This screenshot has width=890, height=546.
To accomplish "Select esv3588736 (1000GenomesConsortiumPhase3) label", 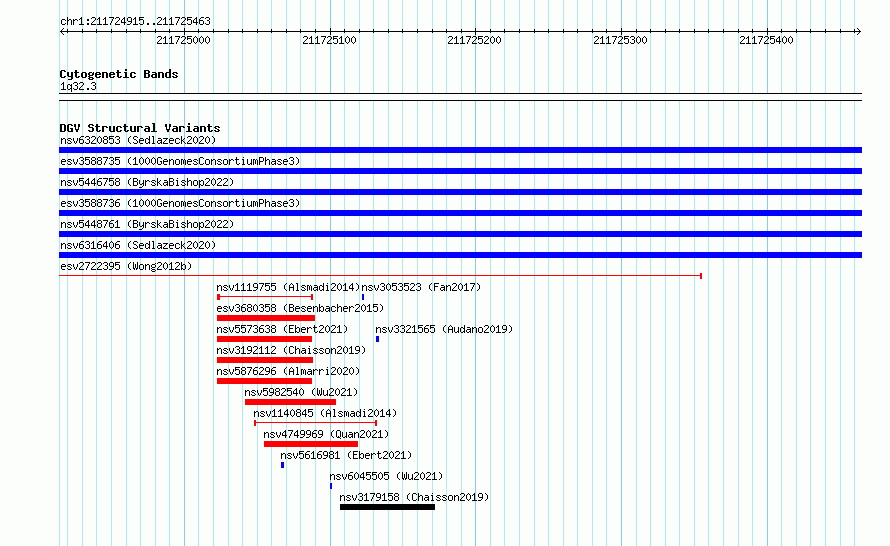I will tap(180, 203).
